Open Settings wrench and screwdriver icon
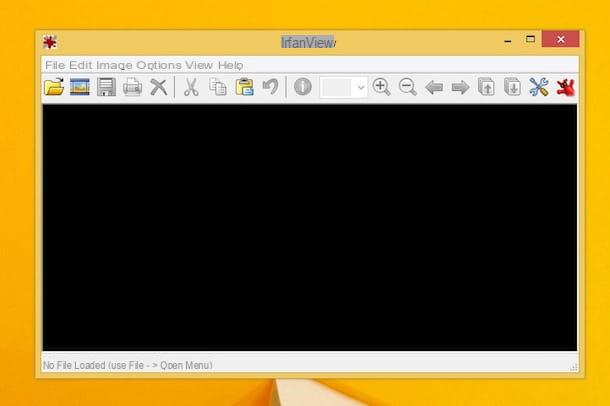The height and width of the screenshot is (406, 610). (539, 86)
